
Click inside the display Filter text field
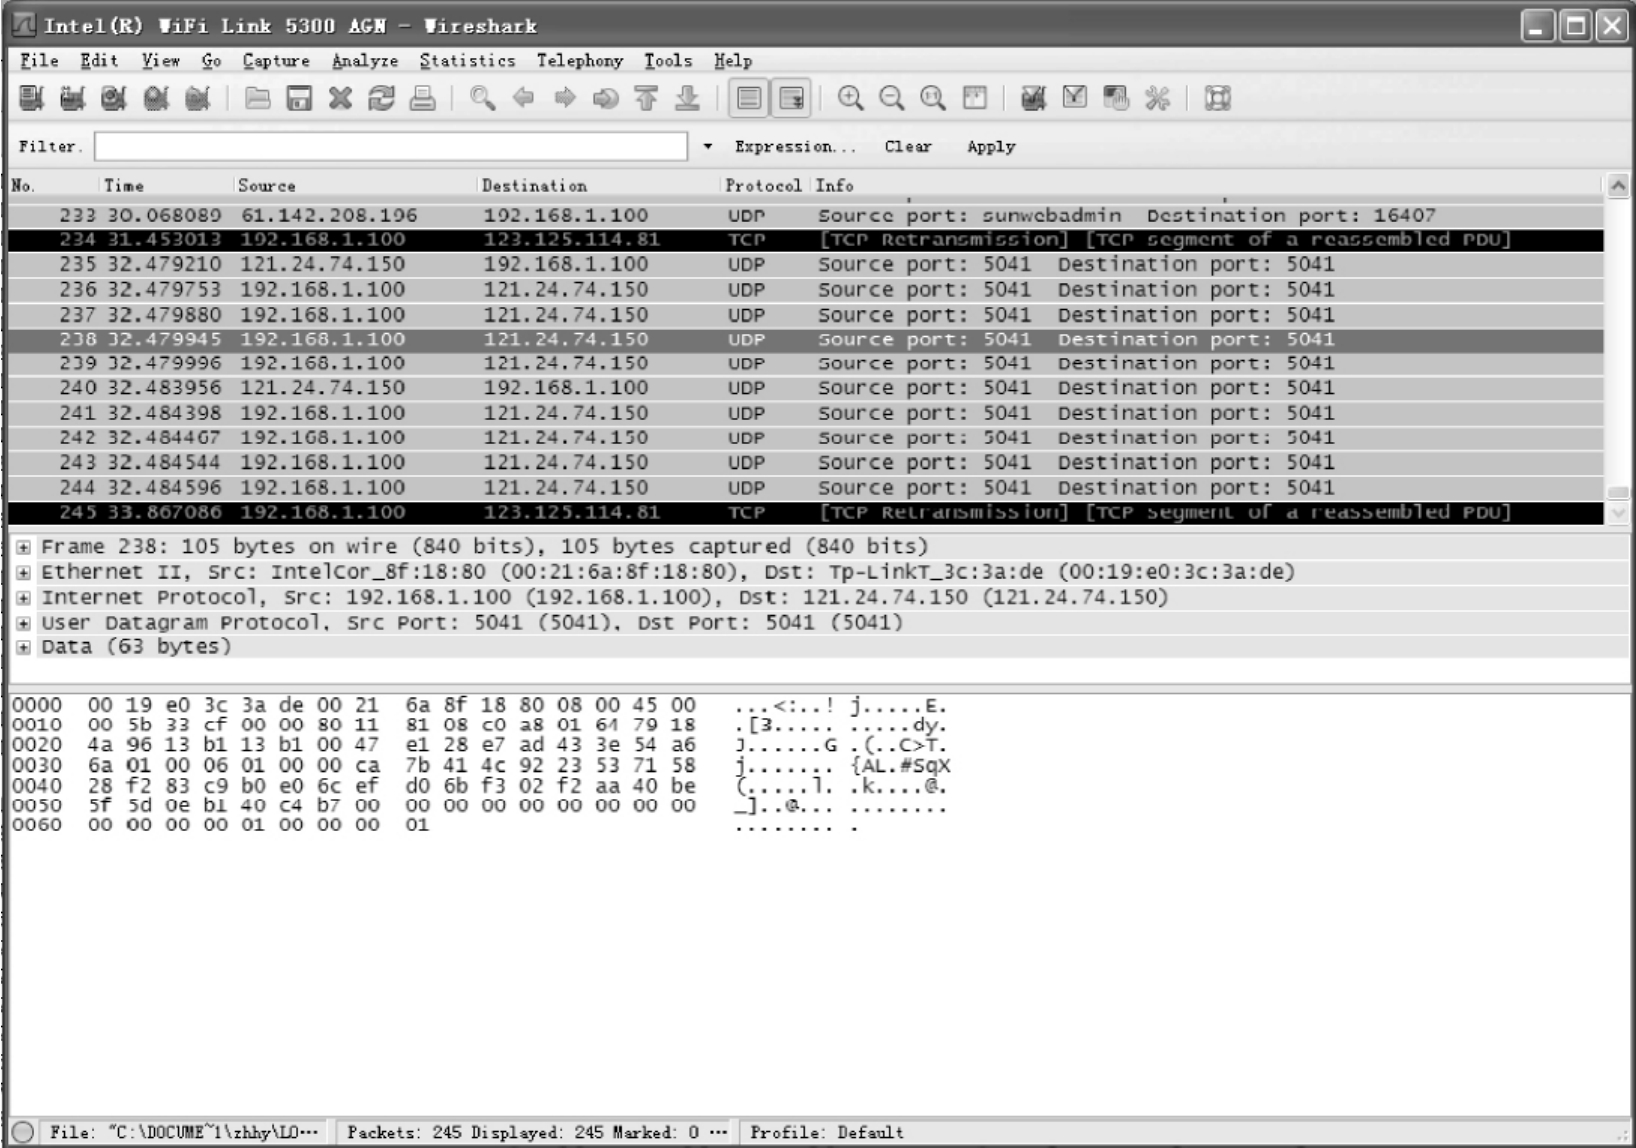pyautogui.click(x=391, y=147)
